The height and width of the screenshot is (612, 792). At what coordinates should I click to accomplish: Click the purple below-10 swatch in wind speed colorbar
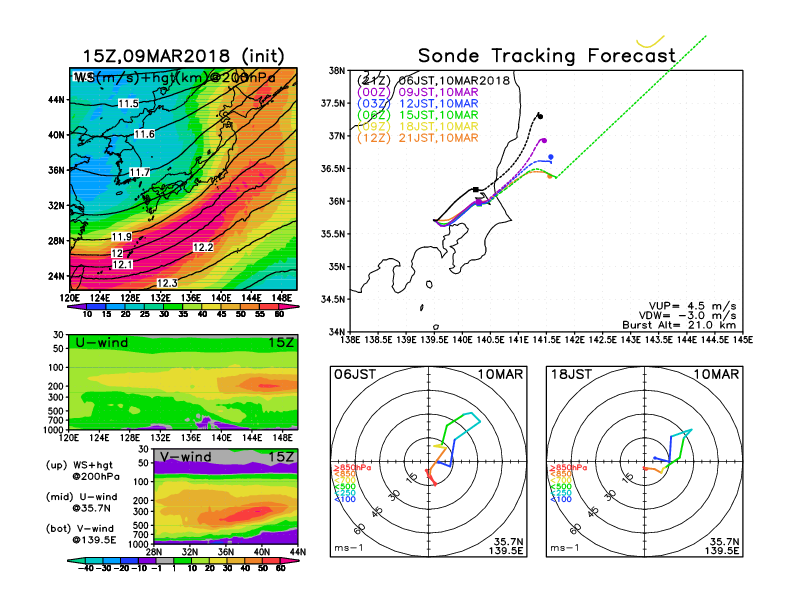(x=77, y=307)
